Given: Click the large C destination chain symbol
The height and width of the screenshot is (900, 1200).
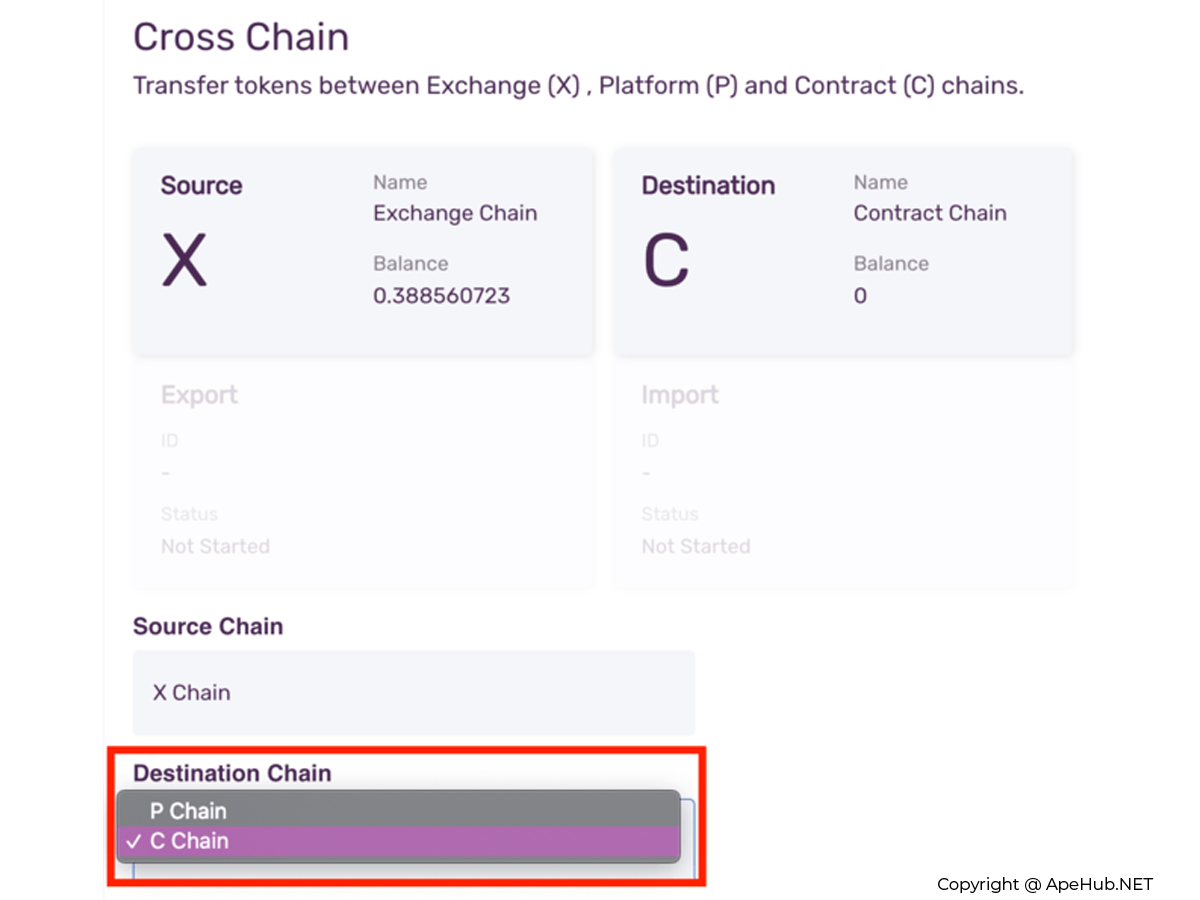Looking at the screenshot, I should point(666,260).
